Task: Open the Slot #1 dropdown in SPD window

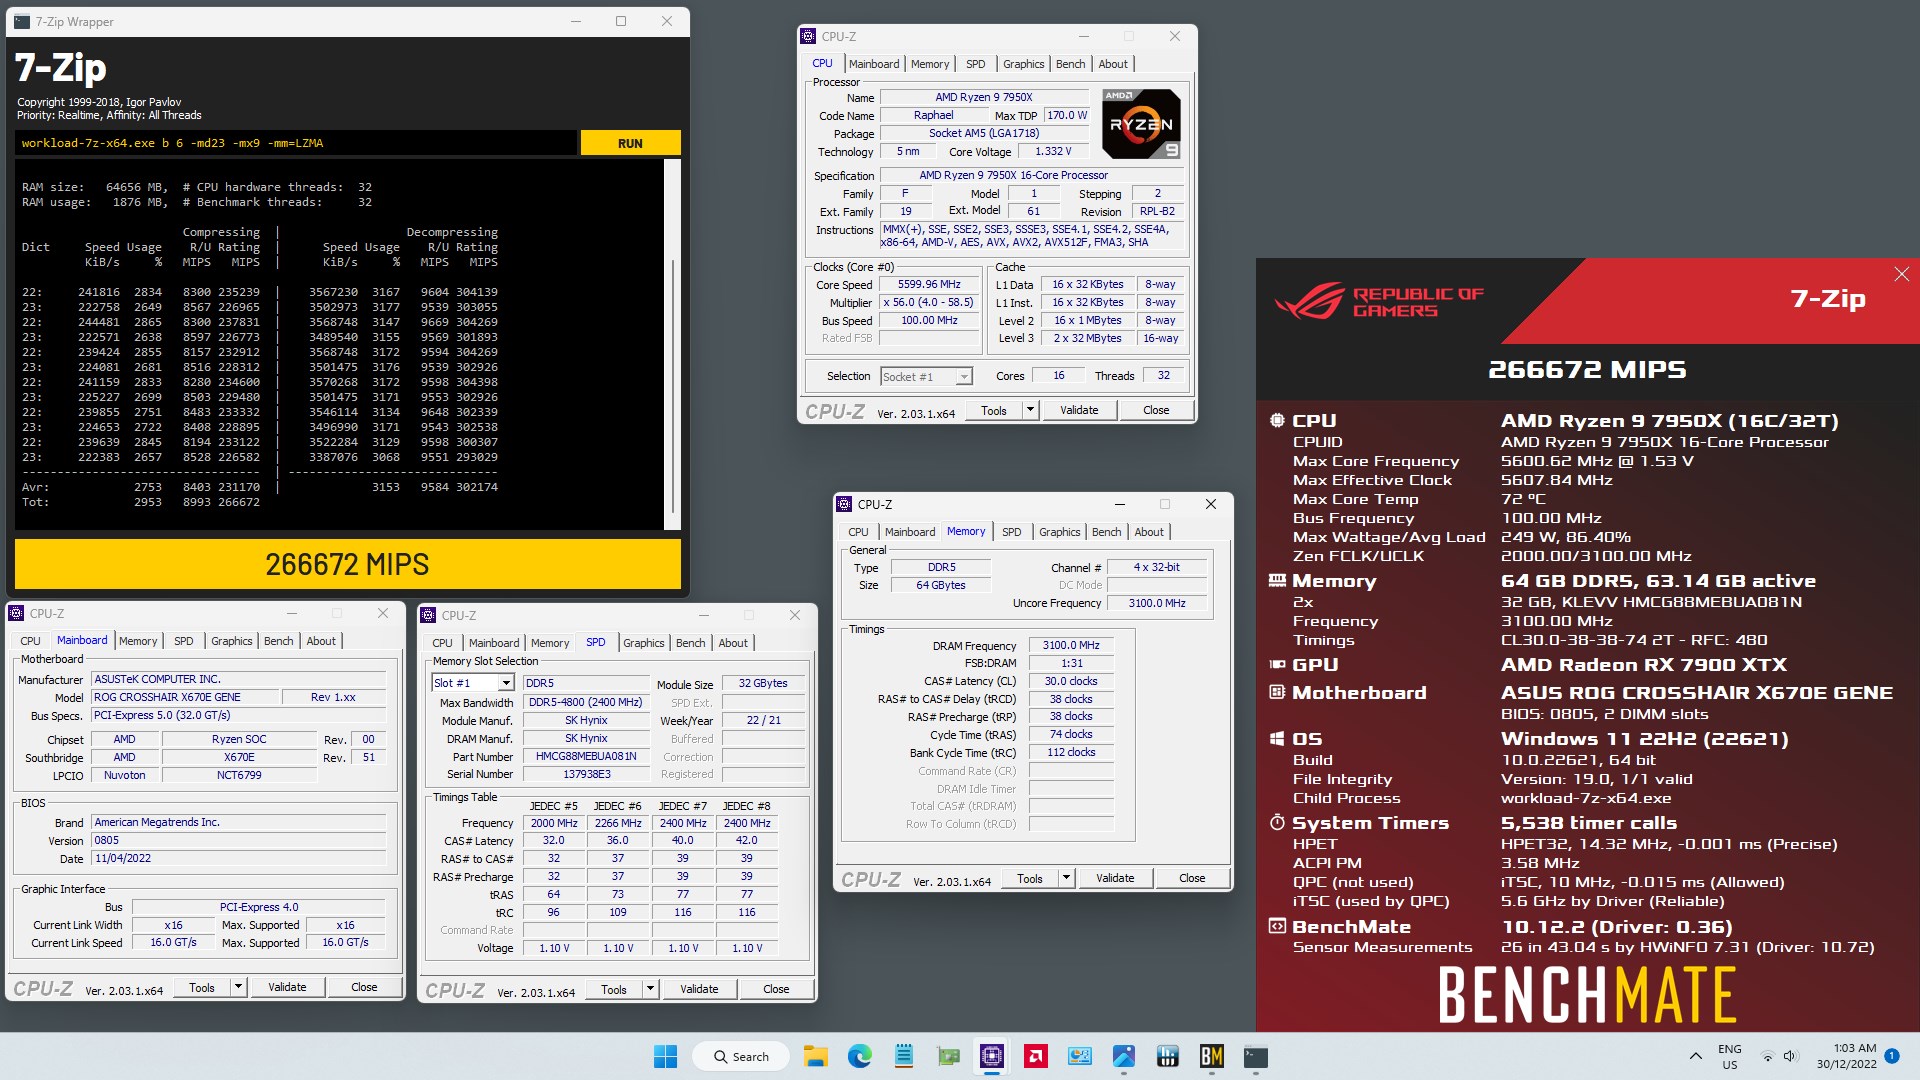Action: point(506,683)
